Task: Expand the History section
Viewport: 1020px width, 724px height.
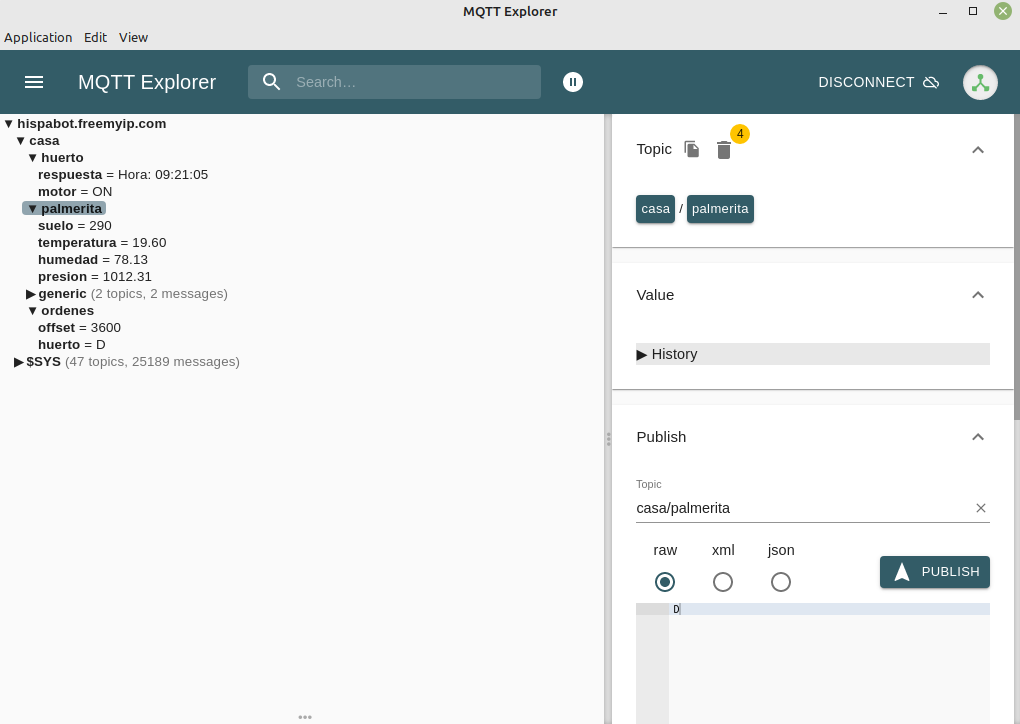Action: [812, 354]
